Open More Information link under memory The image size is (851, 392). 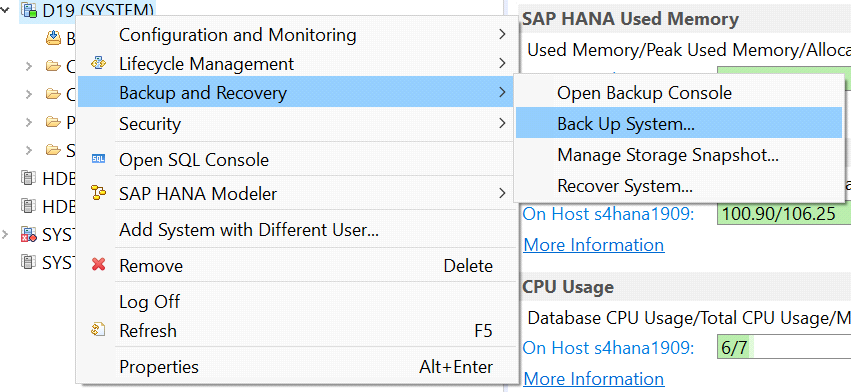click(594, 245)
